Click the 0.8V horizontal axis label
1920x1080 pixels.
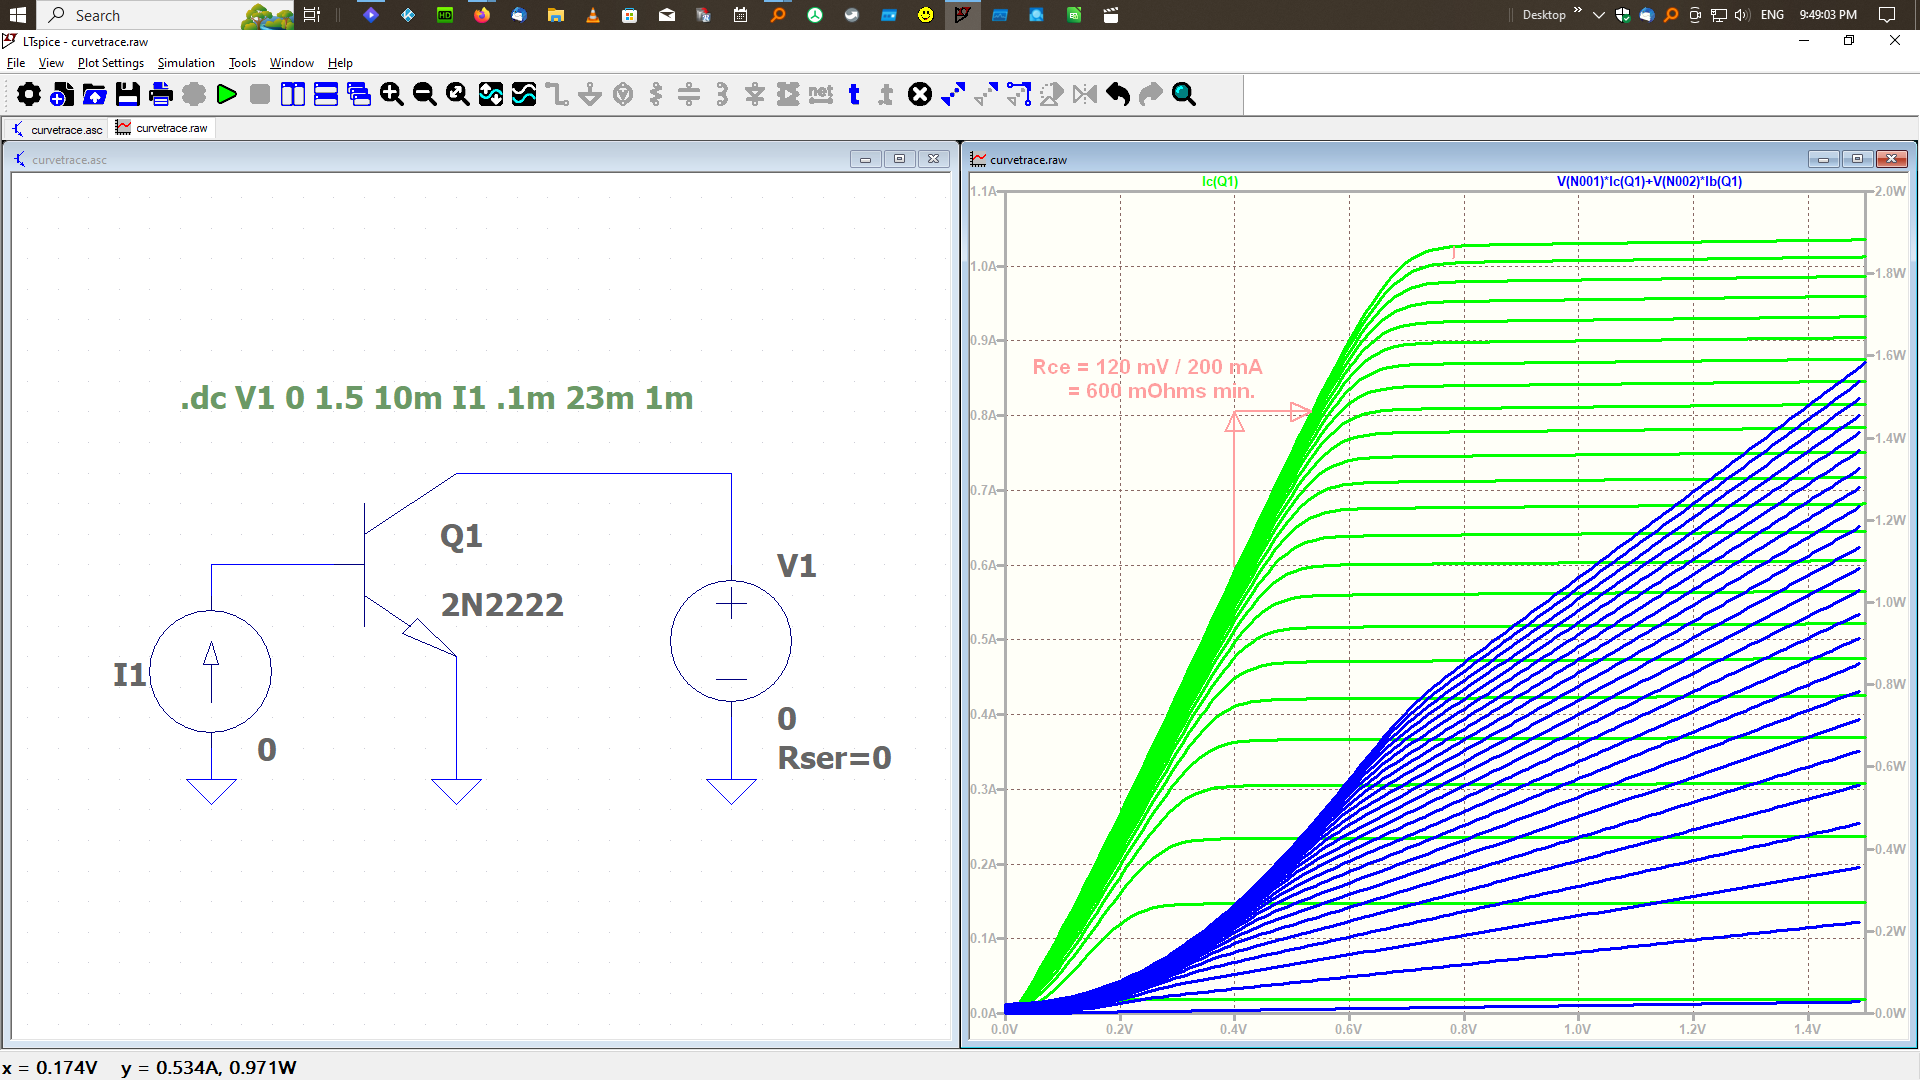tap(1463, 1029)
